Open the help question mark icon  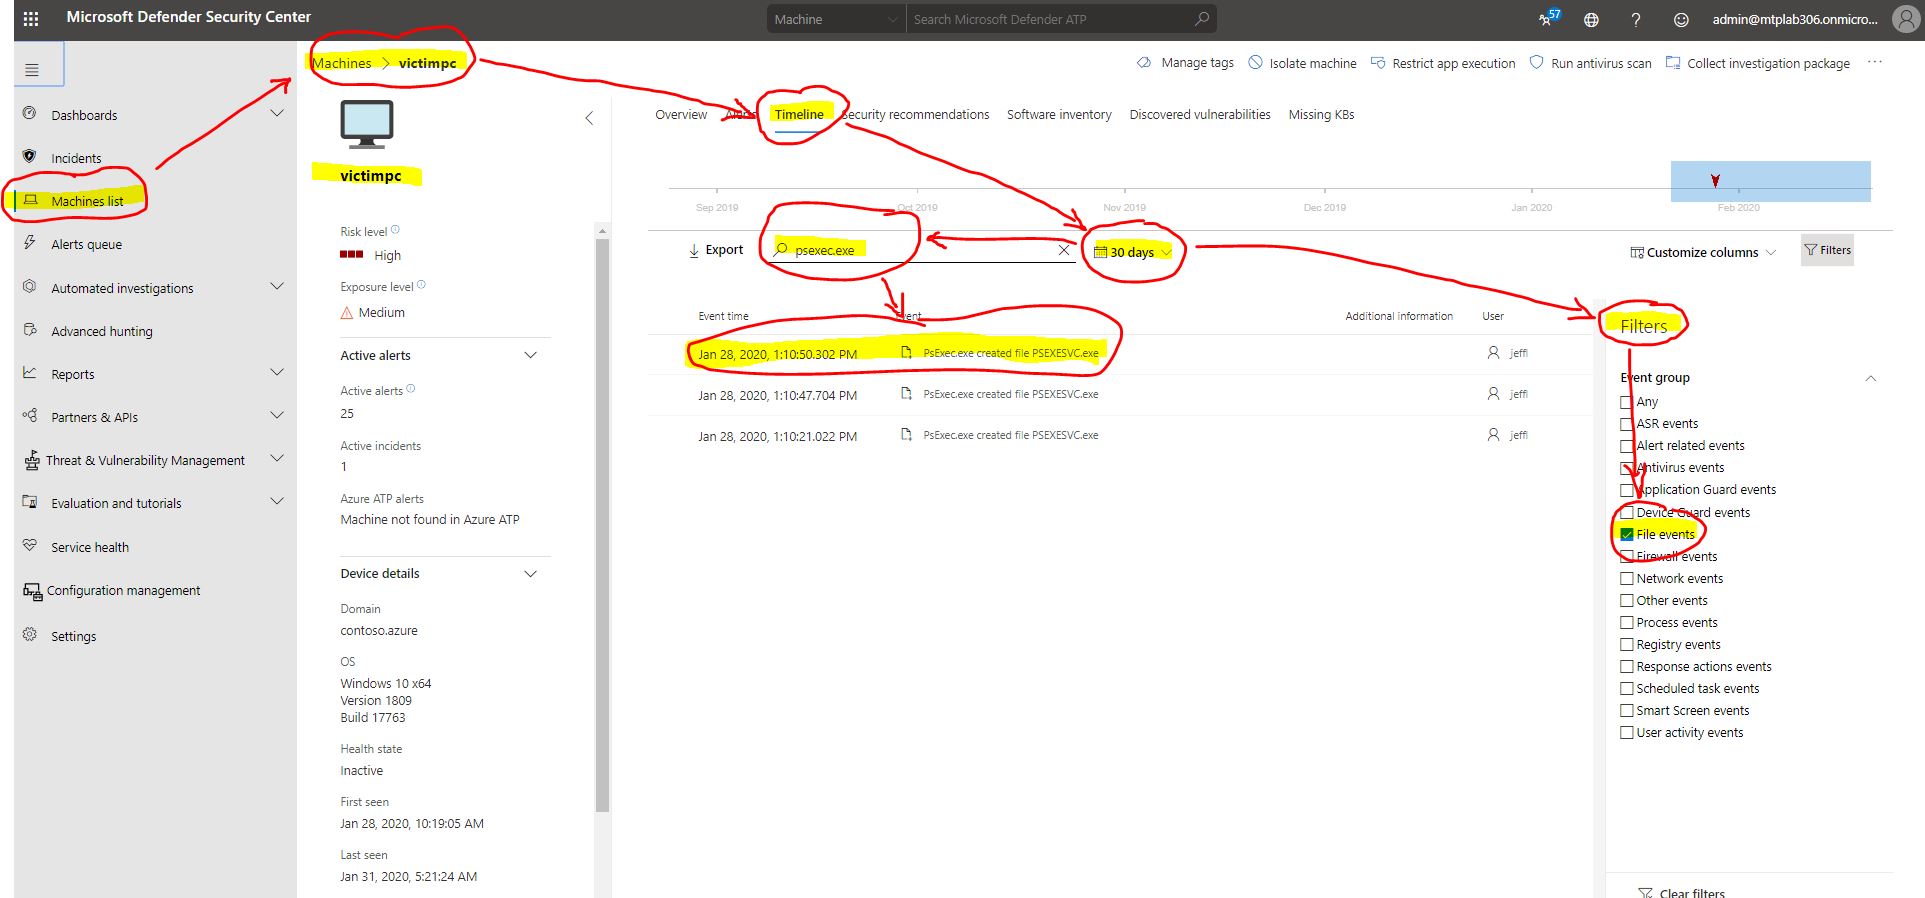(x=1635, y=19)
